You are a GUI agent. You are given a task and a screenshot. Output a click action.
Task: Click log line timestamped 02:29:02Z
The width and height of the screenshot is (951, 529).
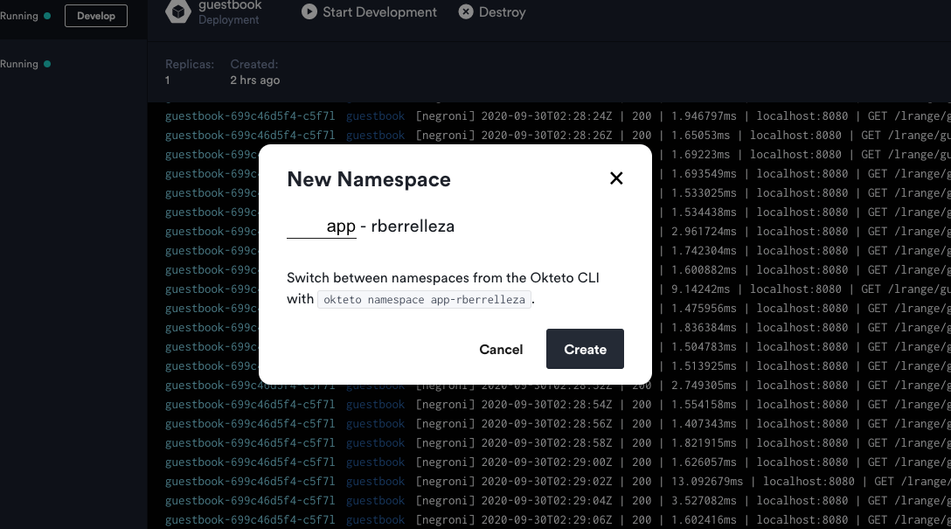point(558,482)
